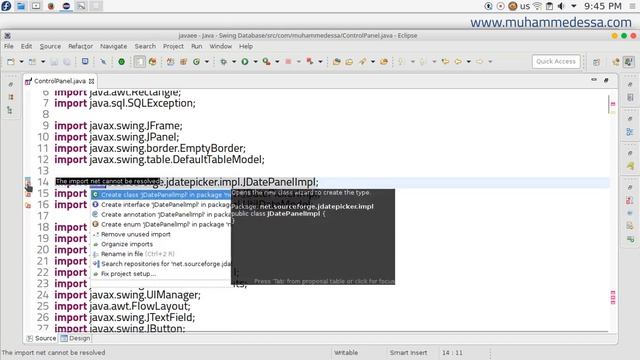Click the file manager icon in top panel
640x360 pixels.
pyautogui.click(x=21, y=6)
